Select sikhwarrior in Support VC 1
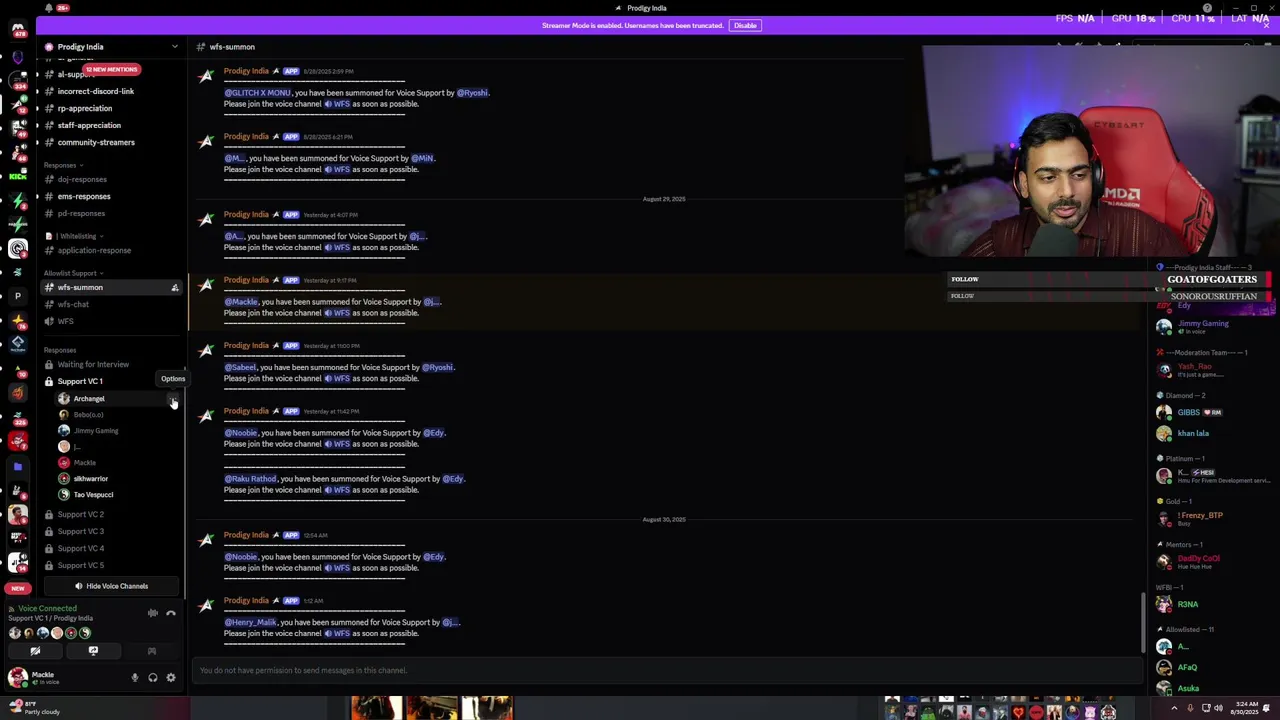Image resolution: width=1280 pixels, height=720 pixels. tap(91, 478)
